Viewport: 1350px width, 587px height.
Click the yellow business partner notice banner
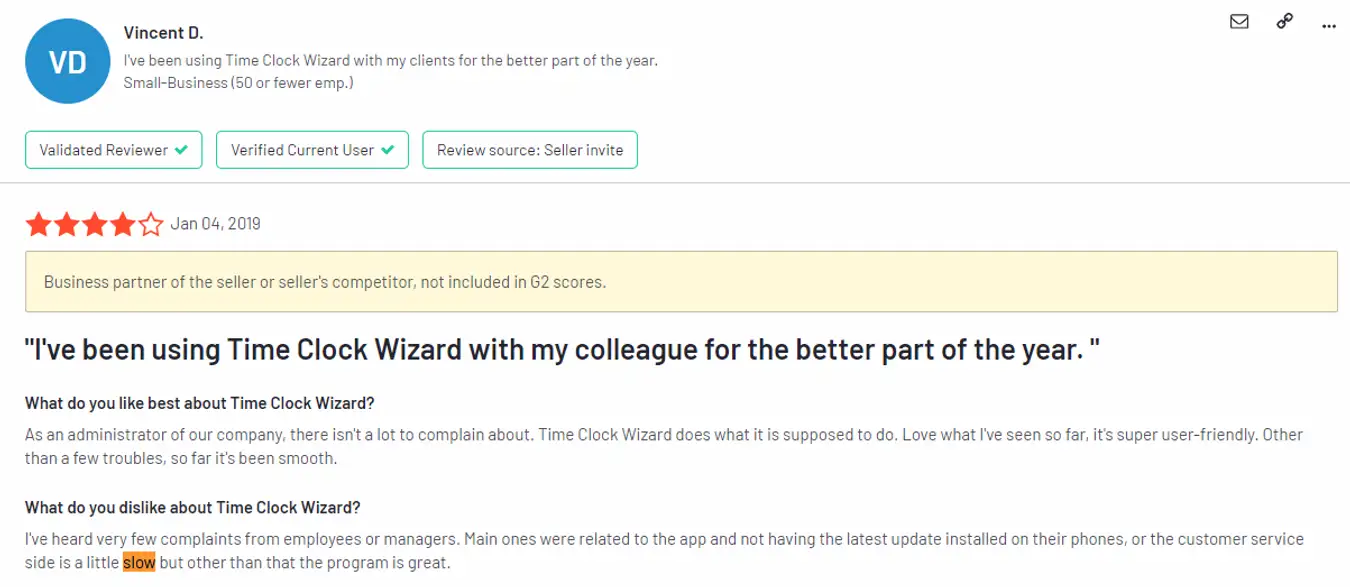coord(675,281)
